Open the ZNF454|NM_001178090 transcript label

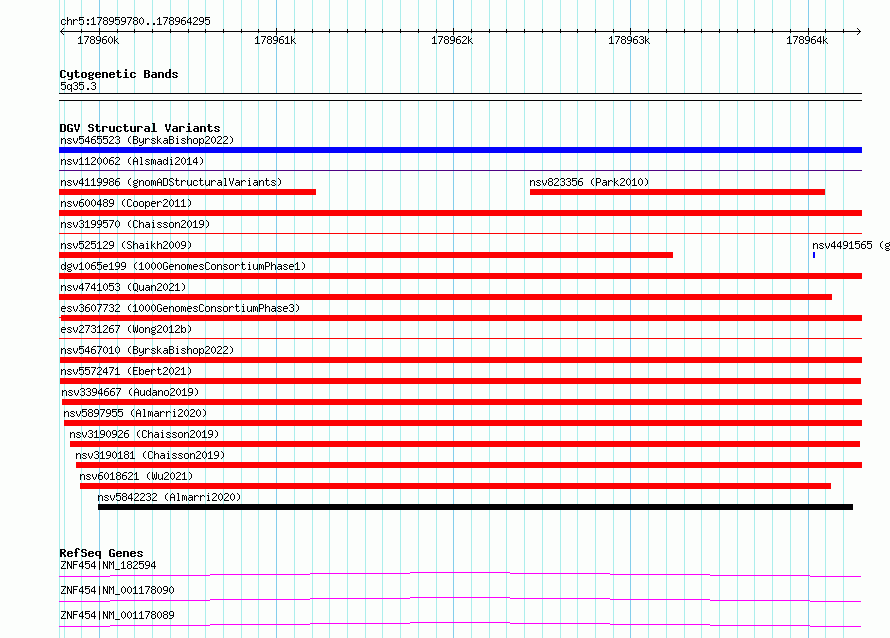117,590
